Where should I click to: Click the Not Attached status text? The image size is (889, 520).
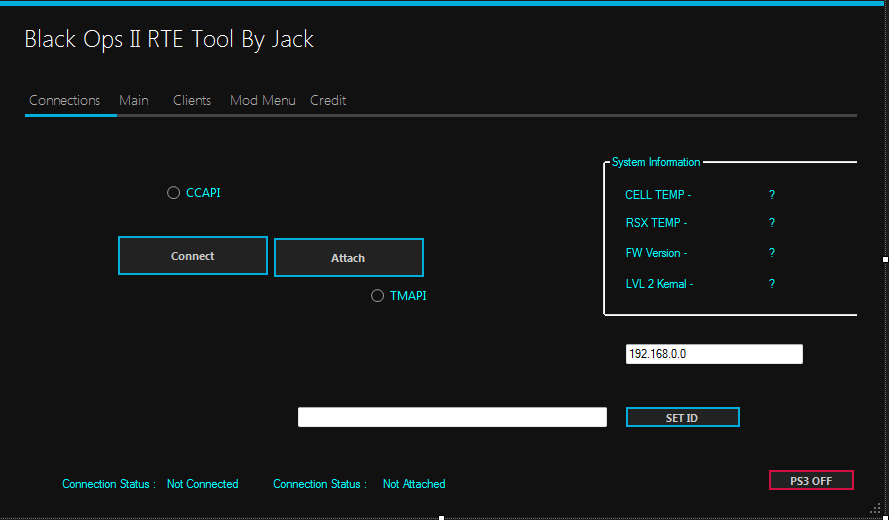click(x=414, y=484)
